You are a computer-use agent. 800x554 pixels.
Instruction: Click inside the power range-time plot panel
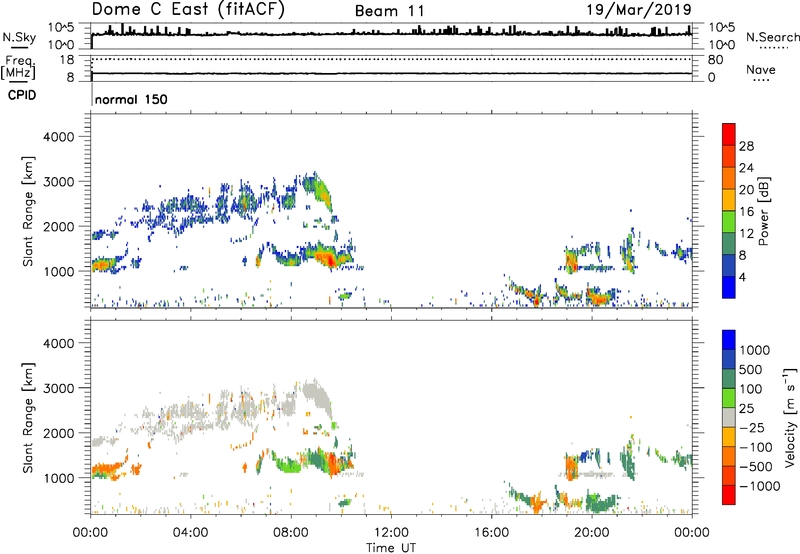[x=391, y=211]
